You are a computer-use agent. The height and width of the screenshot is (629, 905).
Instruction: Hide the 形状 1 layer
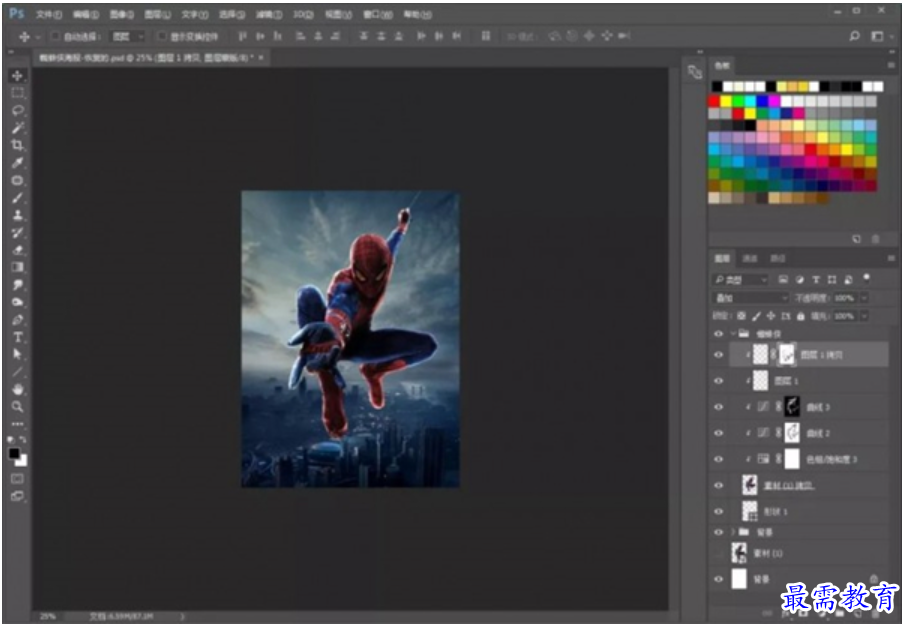point(719,511)
